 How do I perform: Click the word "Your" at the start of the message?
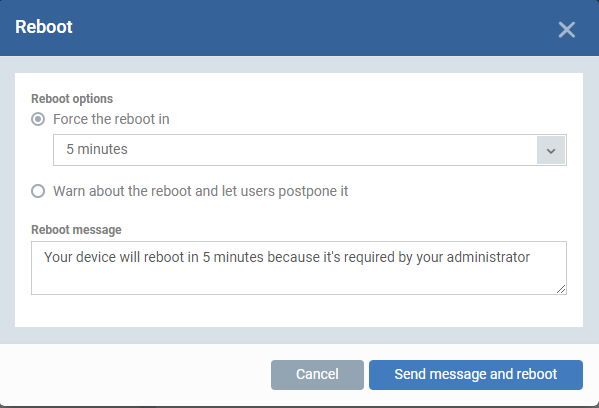pyautogui.click(x=58, y=257)
